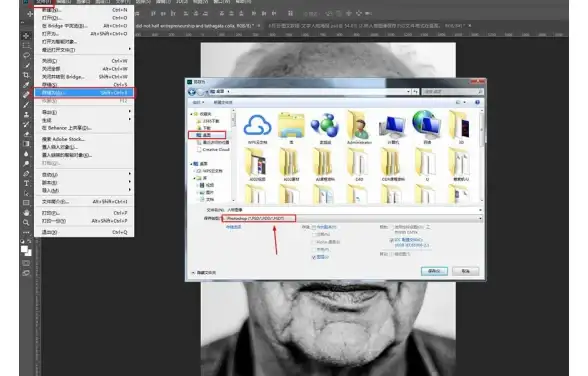Select the Rectangle shape tool
Screen dimensions: 588x376
click(26, 203)
